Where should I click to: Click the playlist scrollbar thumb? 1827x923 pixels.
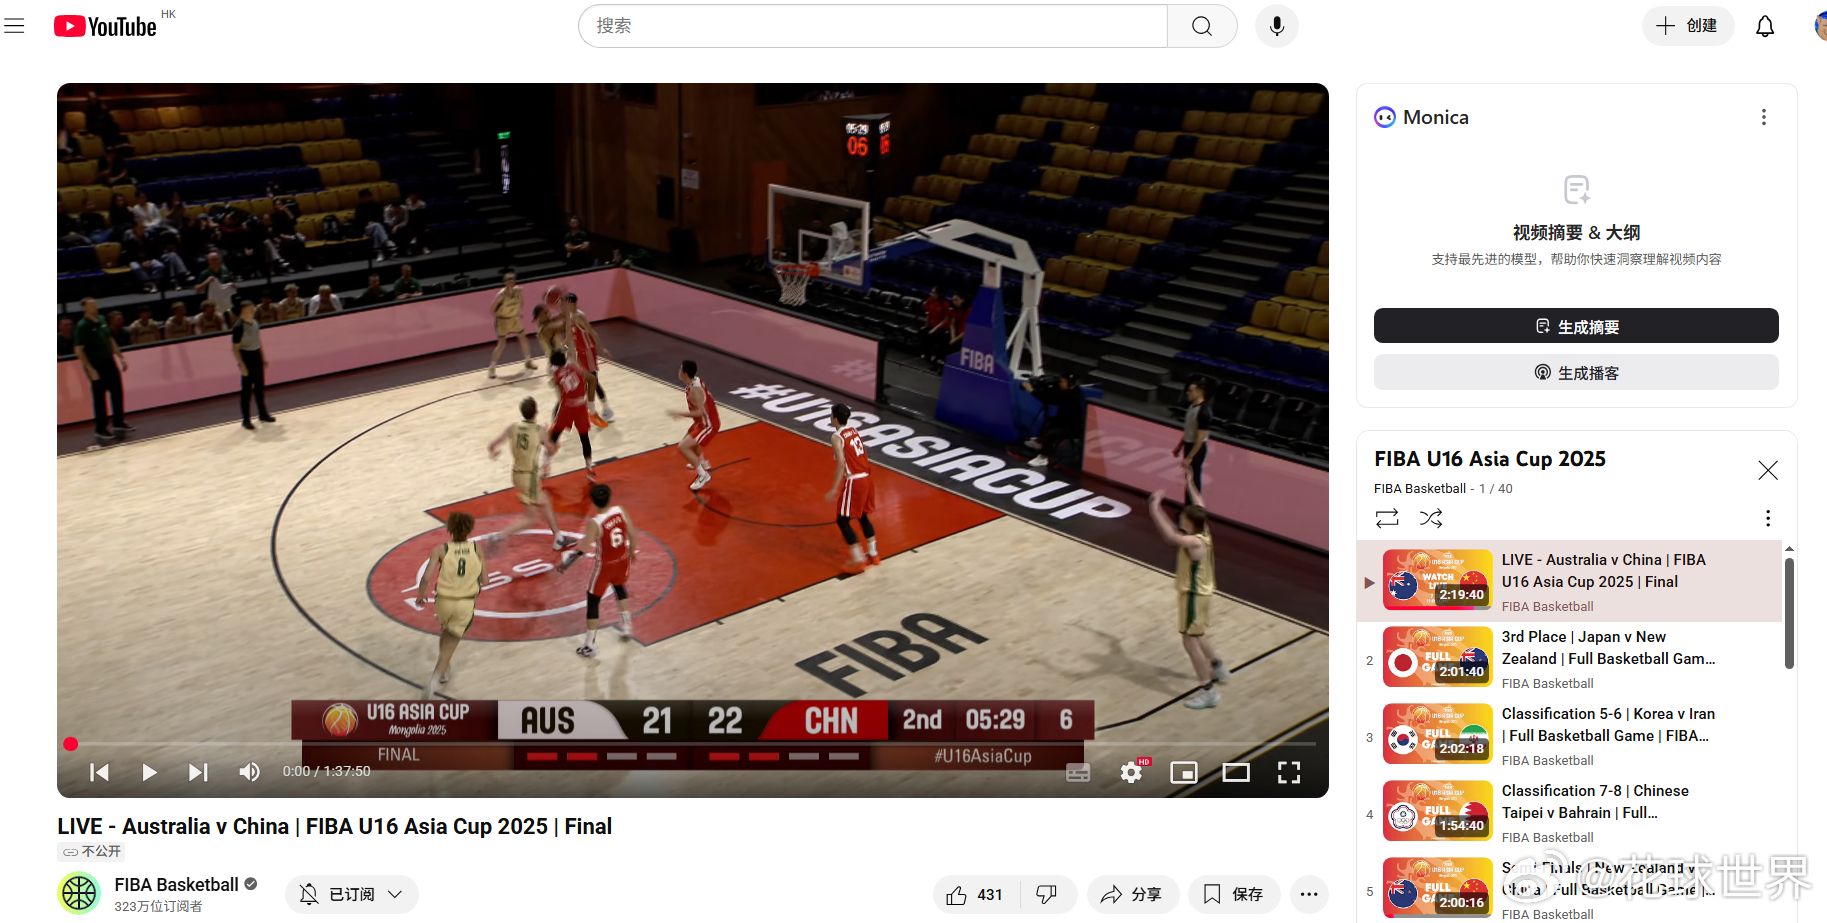point(1789,612)
